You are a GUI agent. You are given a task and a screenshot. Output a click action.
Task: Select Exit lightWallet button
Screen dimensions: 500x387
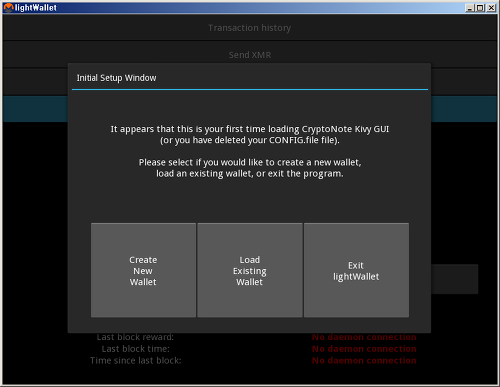pos(356,270)
